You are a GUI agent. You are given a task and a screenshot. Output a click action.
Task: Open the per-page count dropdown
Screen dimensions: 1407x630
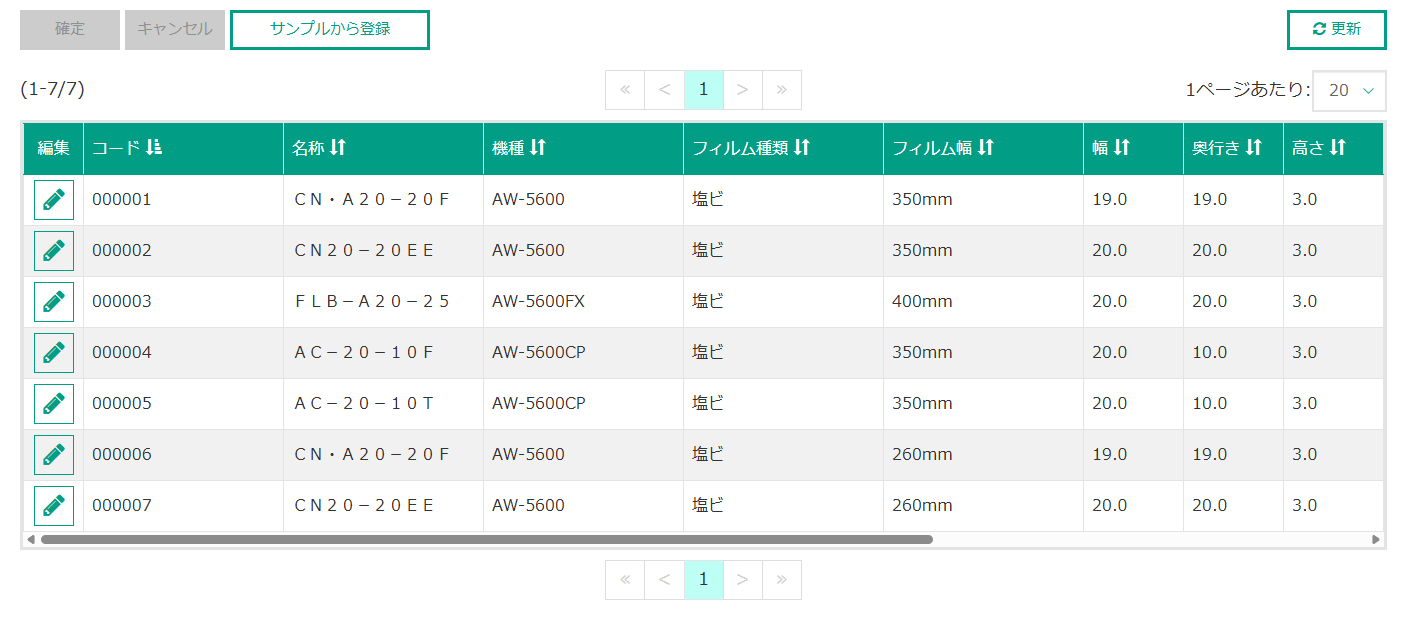[1349, 90]
